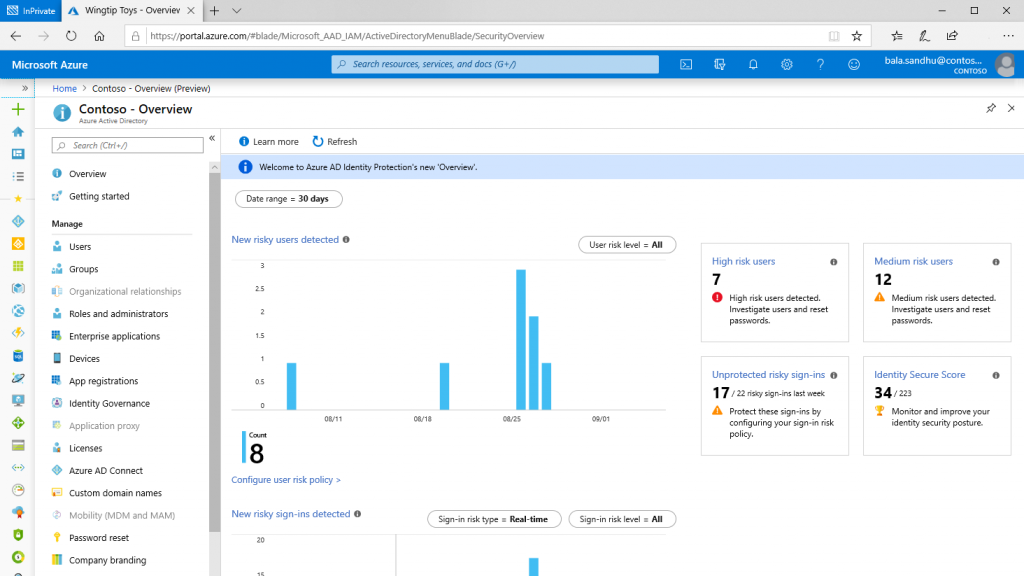The height and width of the screenshot is (576, 1024).
Task: Open the Password reset blade
Action: coord(99,537)
